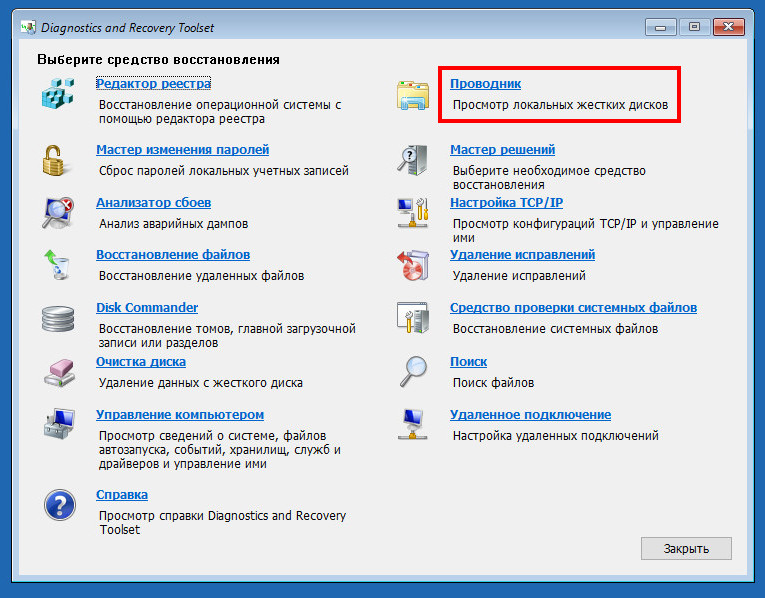The height and width of the screenshot is (598, 765).
Task: Click the Crash Analyzer magnifier icon
Action: tap(58, 213)
